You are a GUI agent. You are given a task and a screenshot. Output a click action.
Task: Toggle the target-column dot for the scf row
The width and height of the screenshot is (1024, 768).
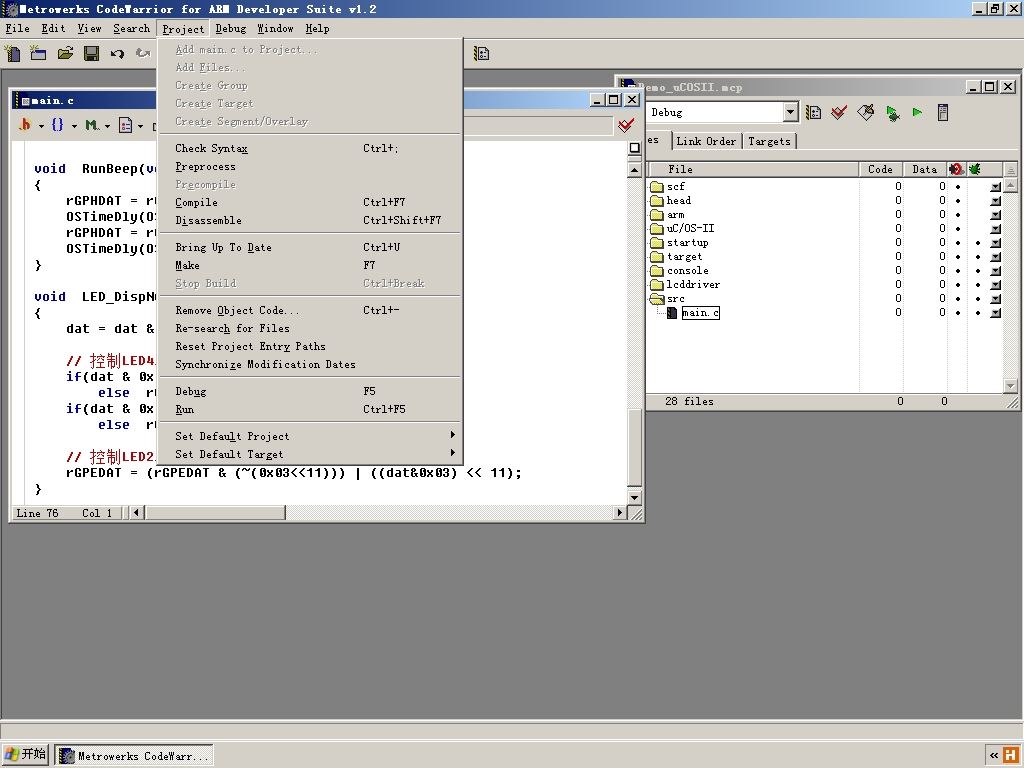[958, 187]
